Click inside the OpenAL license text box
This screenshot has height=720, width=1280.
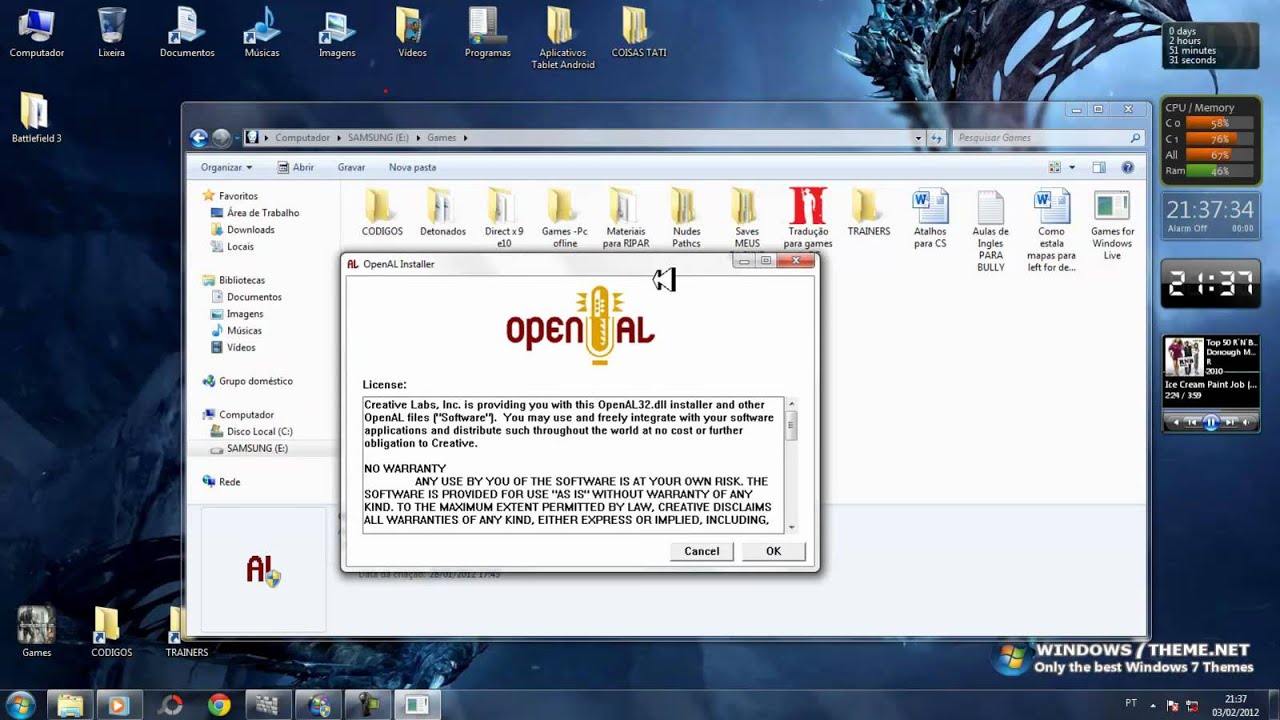(x=574, y=465)
